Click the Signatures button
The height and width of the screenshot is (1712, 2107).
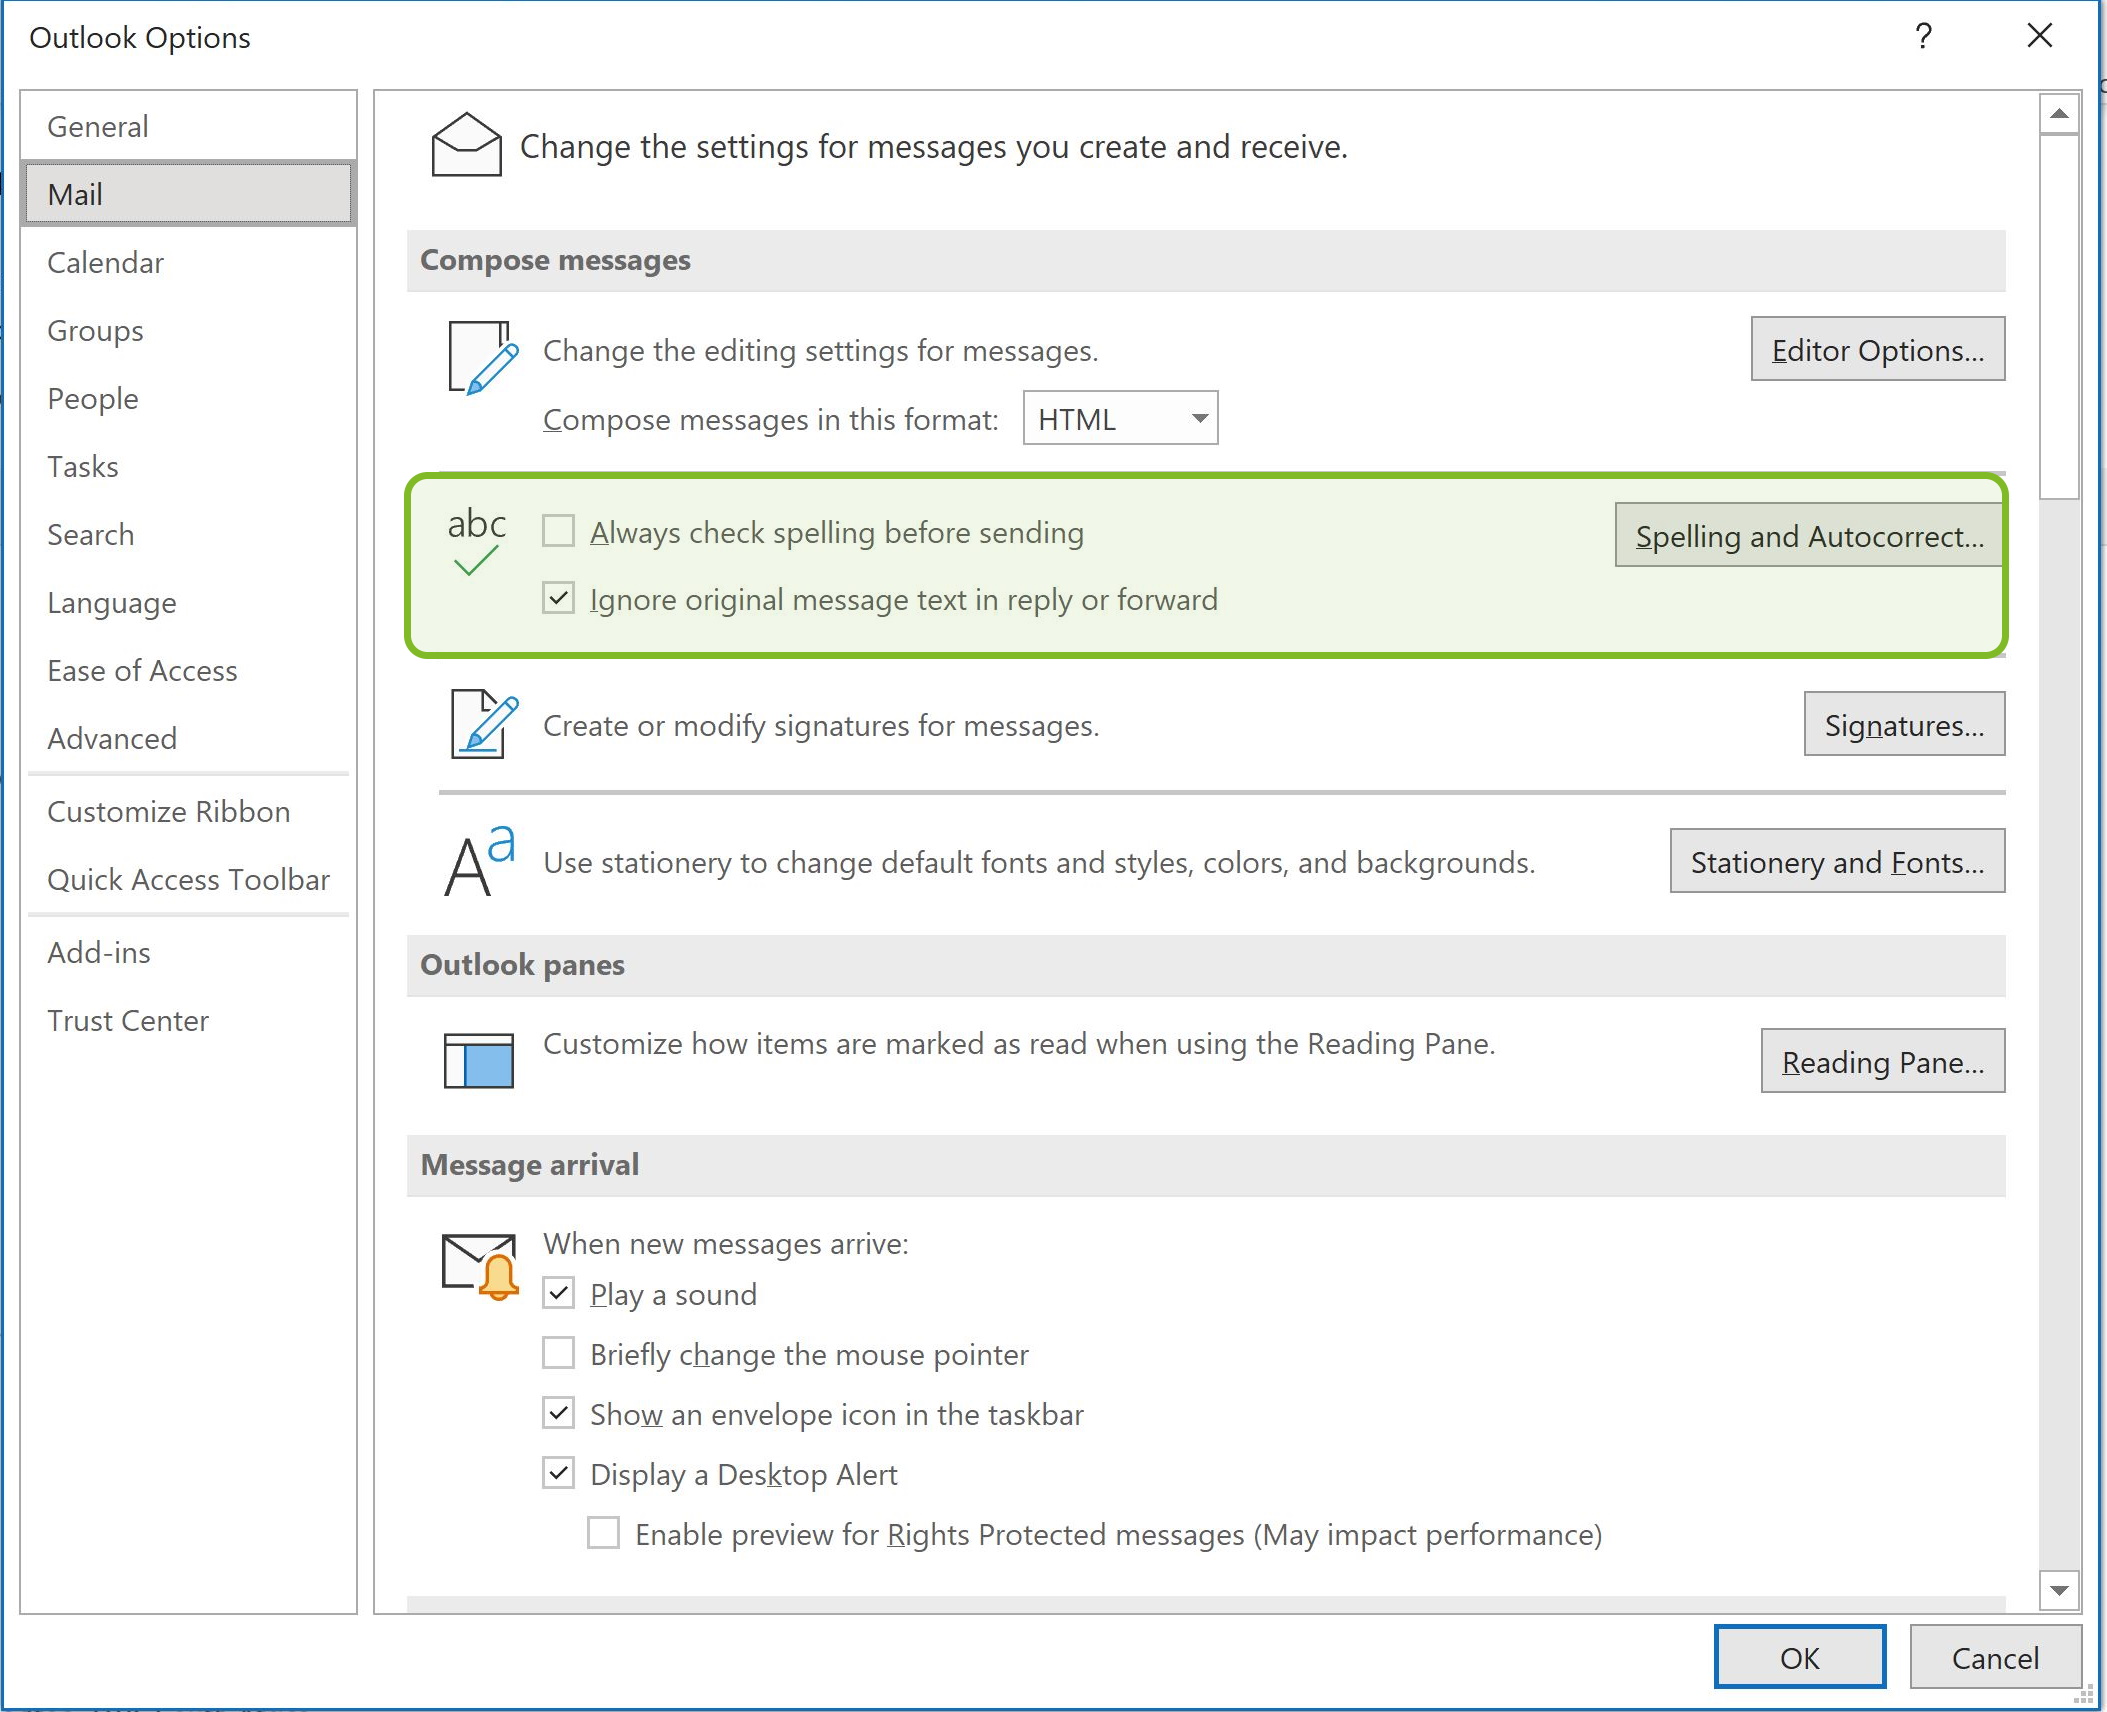pos(1903,724)
